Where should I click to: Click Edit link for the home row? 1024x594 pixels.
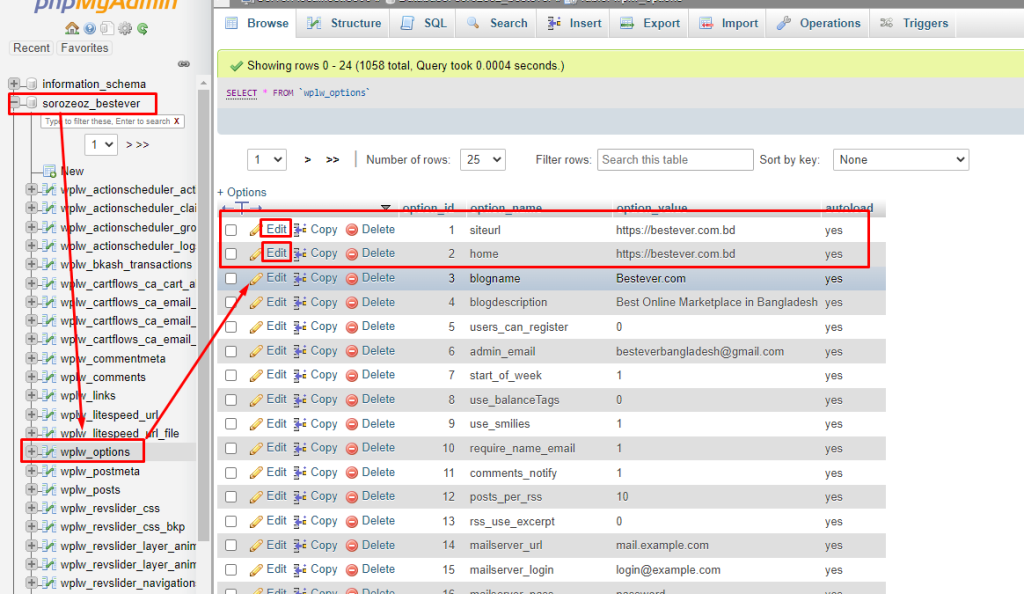coord(276,253)
